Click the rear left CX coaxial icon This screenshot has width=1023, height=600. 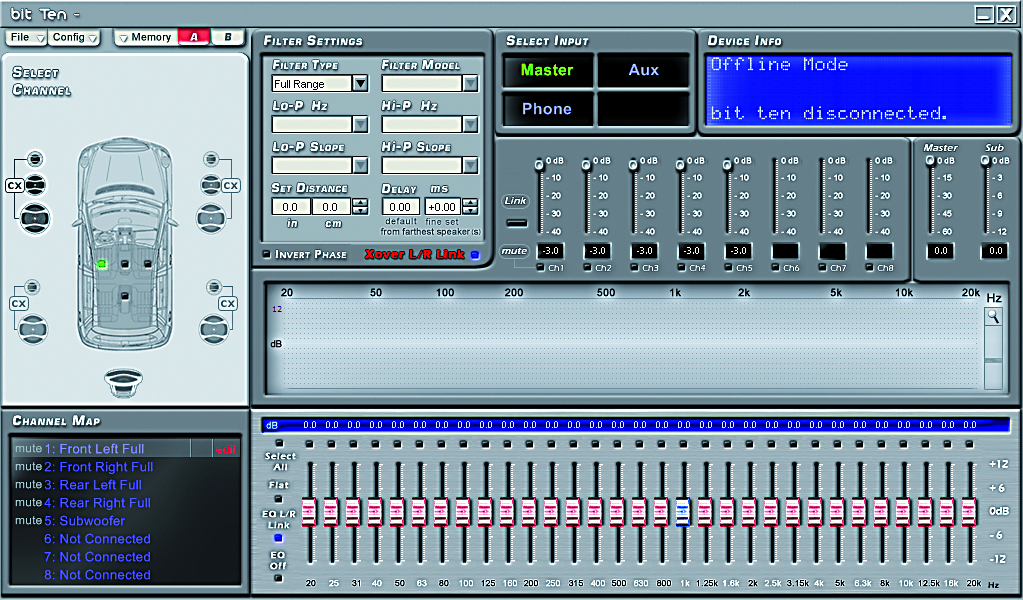point(16,304)
